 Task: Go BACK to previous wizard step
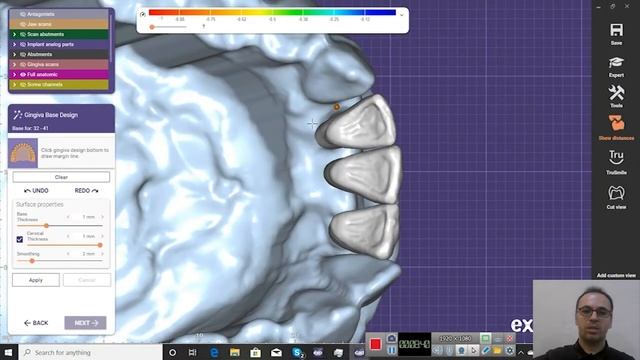pos(36,323)
